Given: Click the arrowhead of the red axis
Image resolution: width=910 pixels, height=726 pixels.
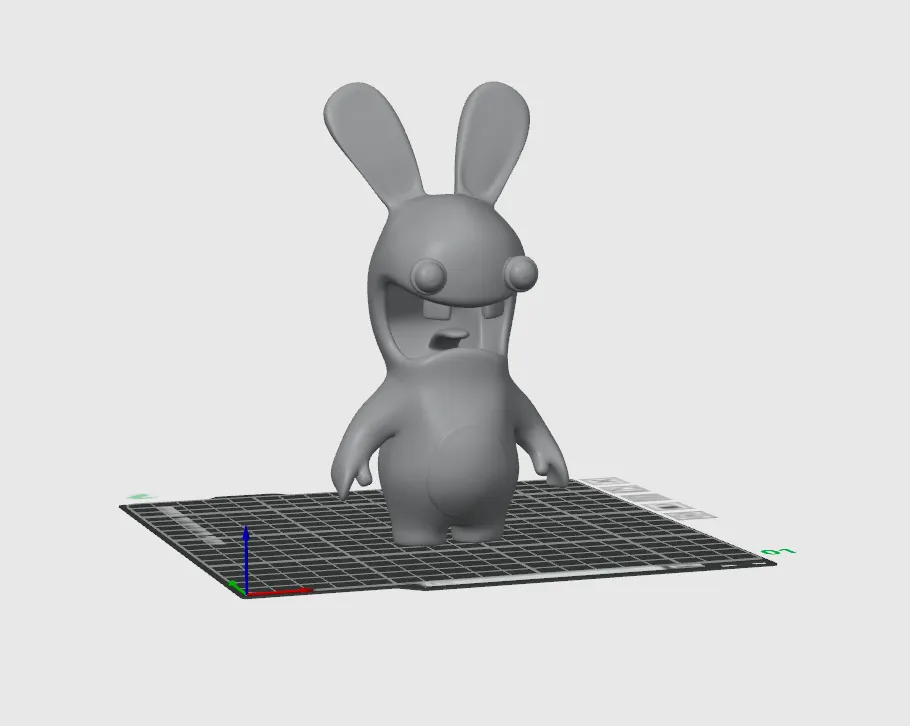Looking at the screenshot, I should [307, 591].
